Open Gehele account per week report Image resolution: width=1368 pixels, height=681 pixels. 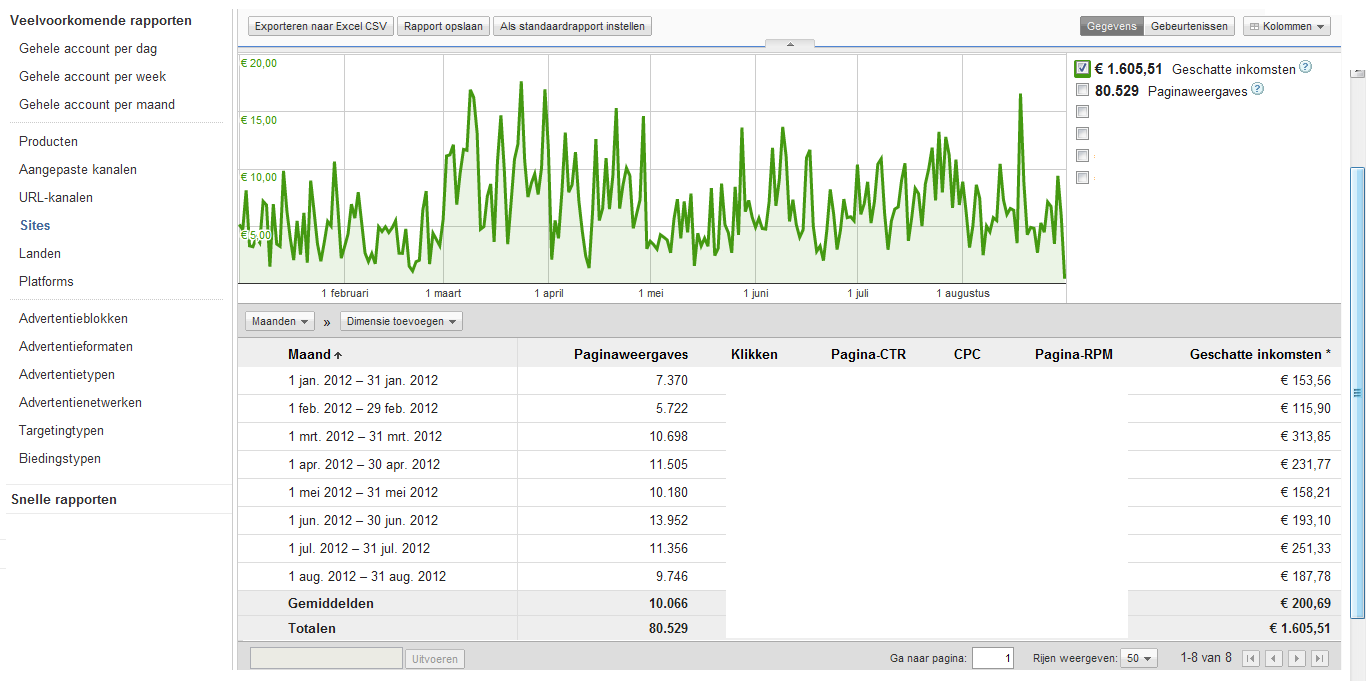pos(93,77)
